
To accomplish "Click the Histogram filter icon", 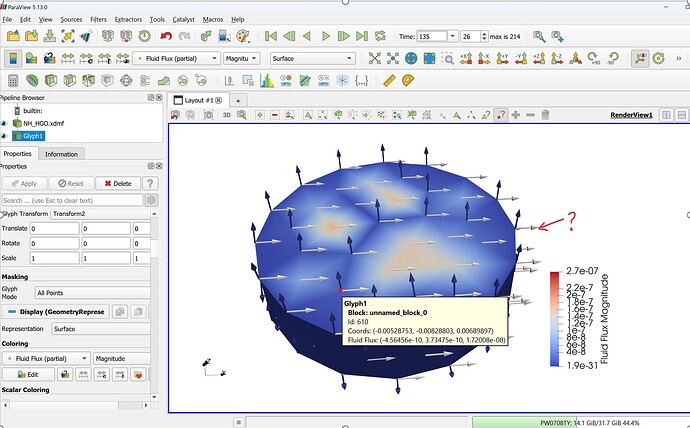I will [267, 80].
